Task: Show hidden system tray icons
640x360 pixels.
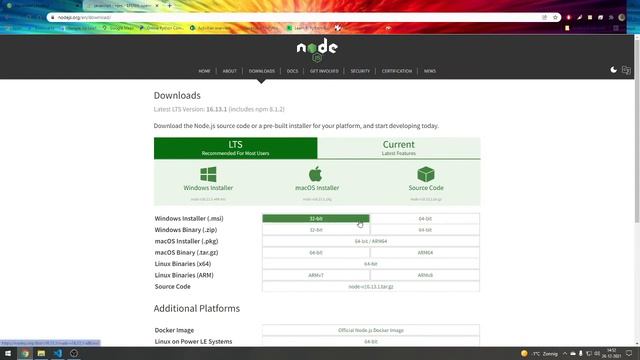Action: click(x=565, y=353)
